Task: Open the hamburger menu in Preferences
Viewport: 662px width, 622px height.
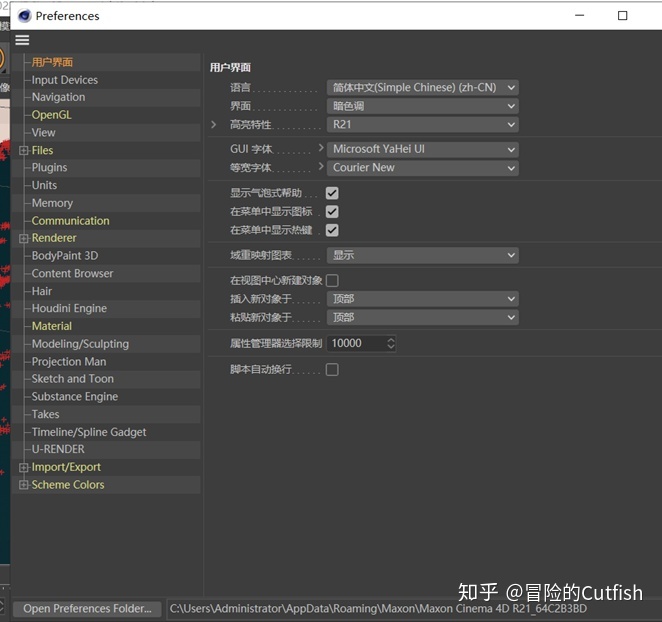Action: [22, 40]
